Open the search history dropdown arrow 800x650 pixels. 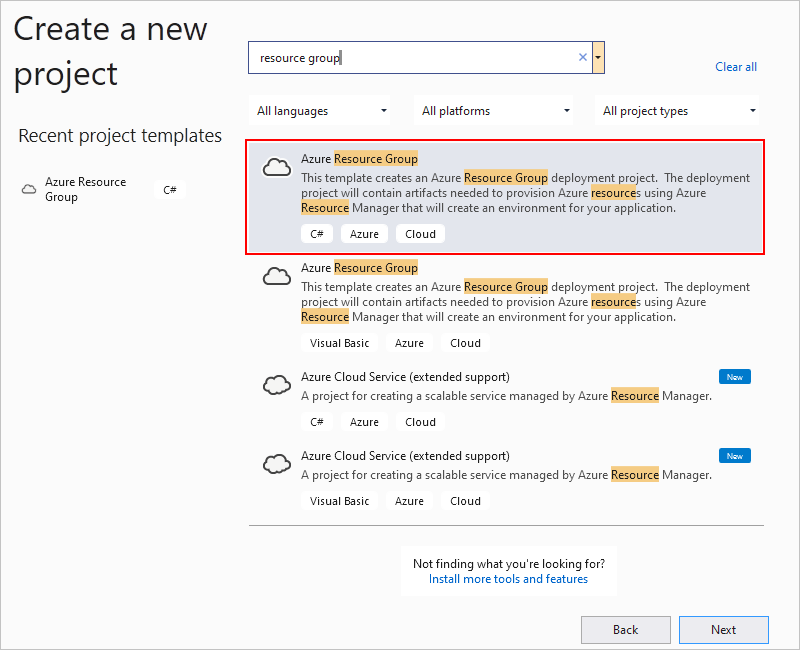pyautogui.click(x=598, y=58)
